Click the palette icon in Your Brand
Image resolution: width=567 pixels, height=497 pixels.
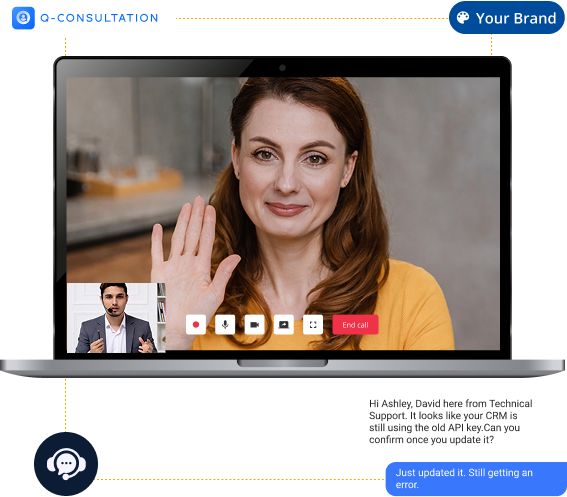coord(462,17)
